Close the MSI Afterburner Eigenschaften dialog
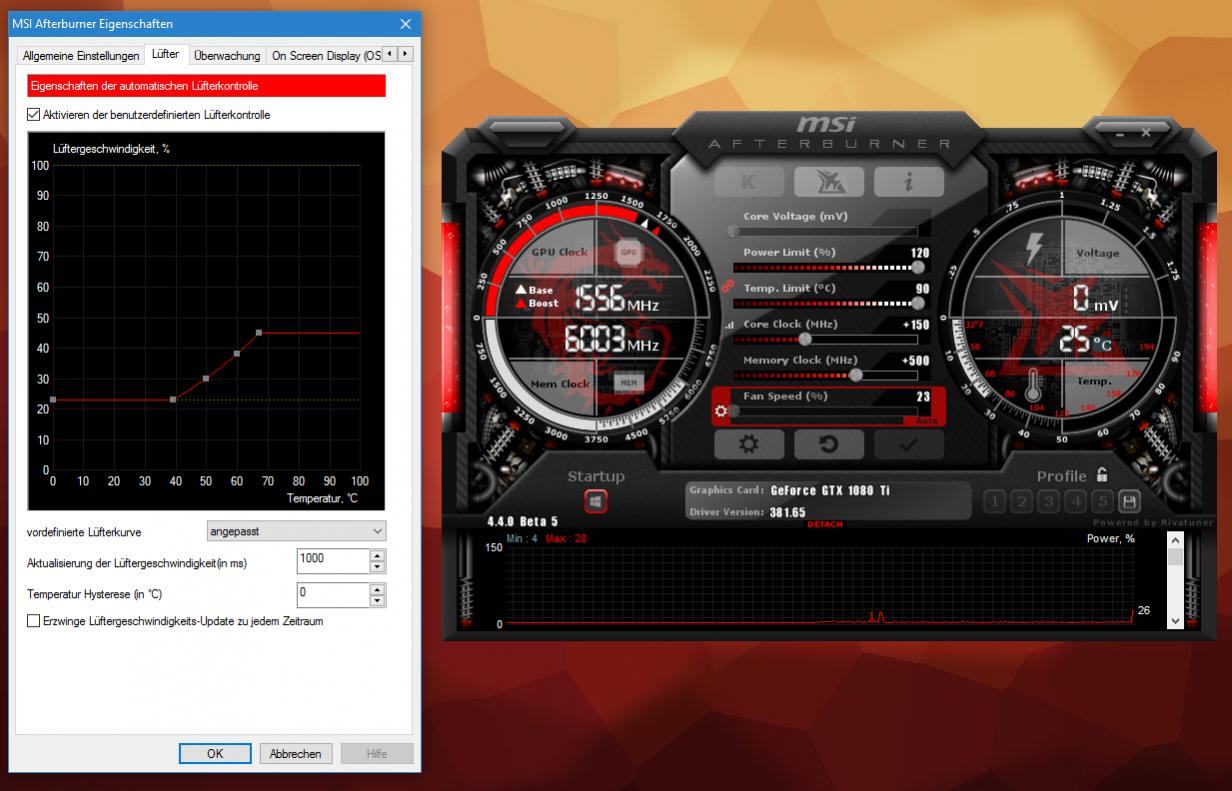1232x791 pixels. point(405,23)
